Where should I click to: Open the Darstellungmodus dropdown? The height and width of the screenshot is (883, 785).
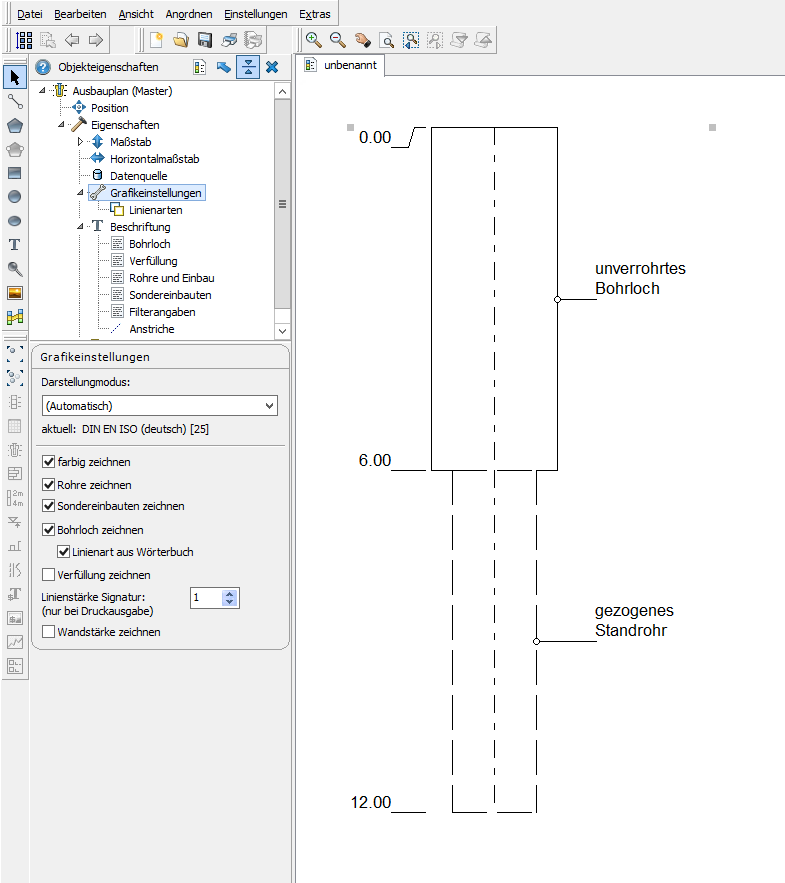pyautogui.click(x=160, y=405)
